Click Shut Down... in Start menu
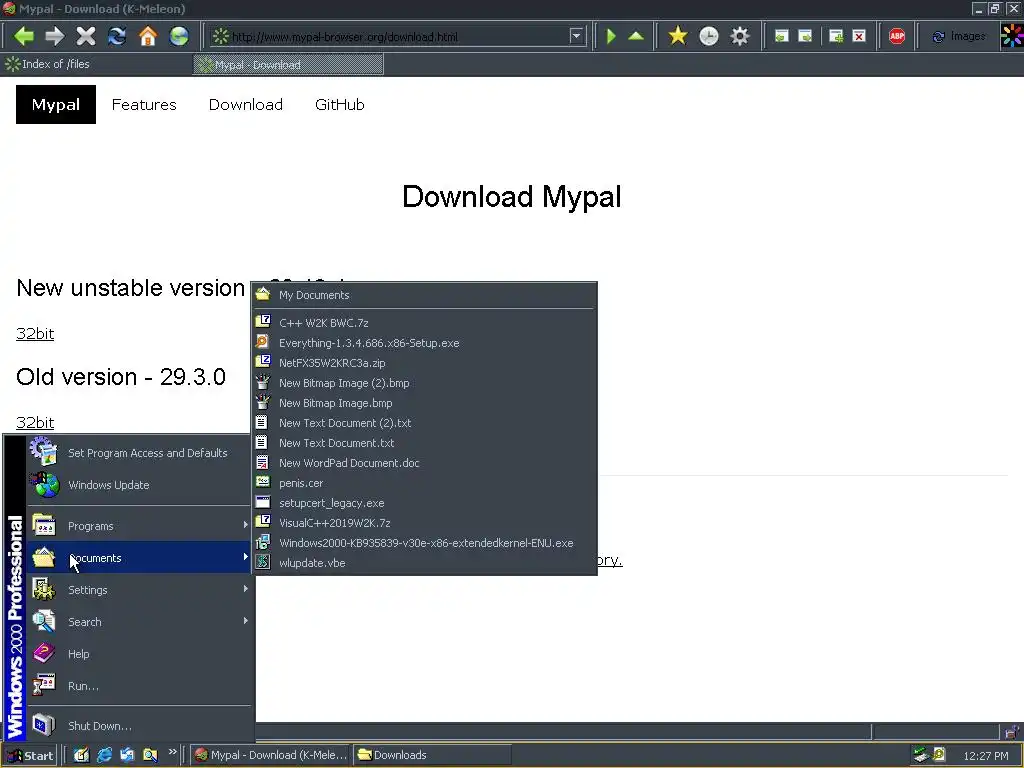The image size is (1024, 768). pos(139,726)
